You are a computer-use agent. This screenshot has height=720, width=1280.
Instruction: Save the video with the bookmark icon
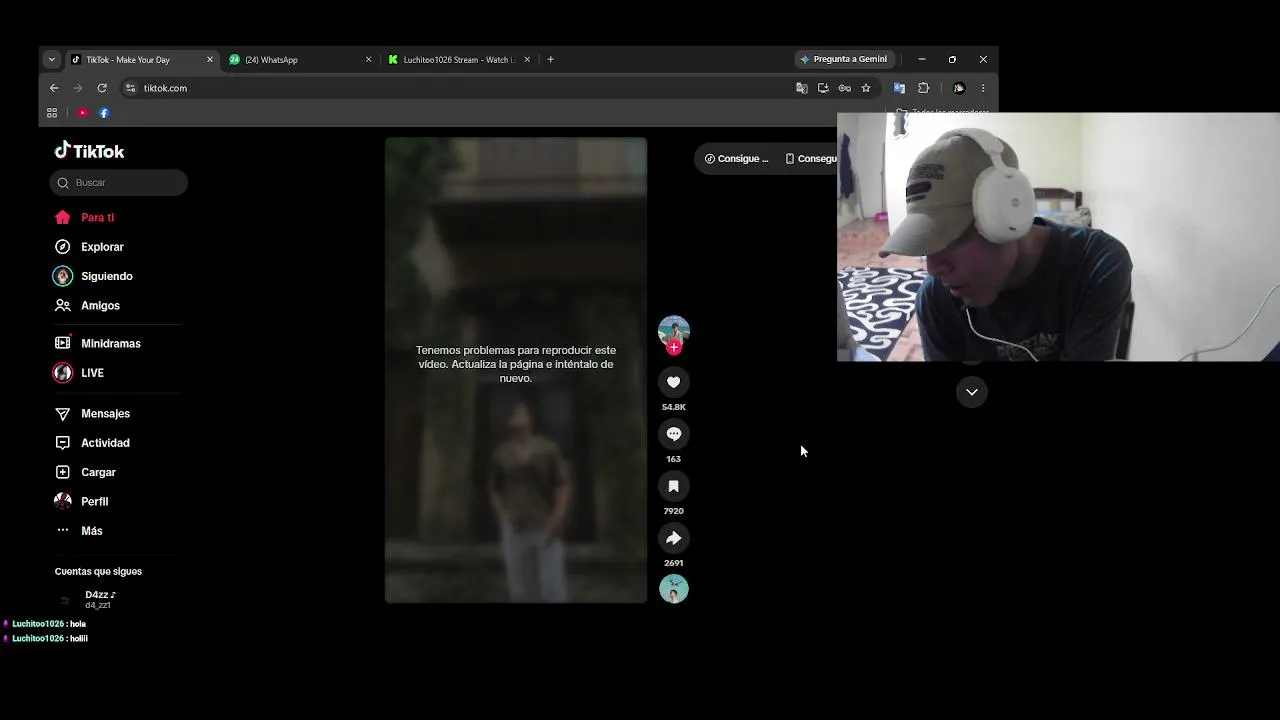(674, 486)
